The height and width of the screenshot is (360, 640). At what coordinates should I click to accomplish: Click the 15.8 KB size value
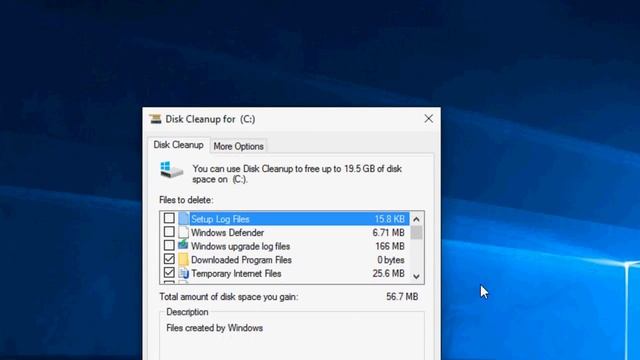pyautogui.click(x=389, y=219)
